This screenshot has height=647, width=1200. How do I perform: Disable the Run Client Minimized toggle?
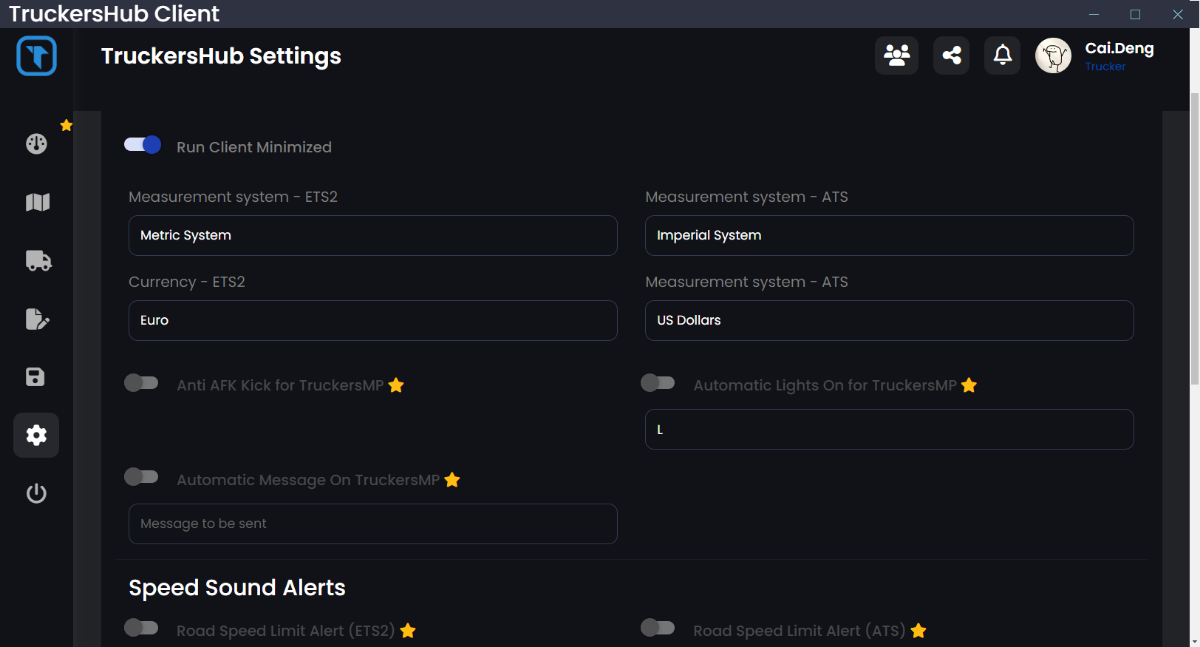tap(142, 145)
